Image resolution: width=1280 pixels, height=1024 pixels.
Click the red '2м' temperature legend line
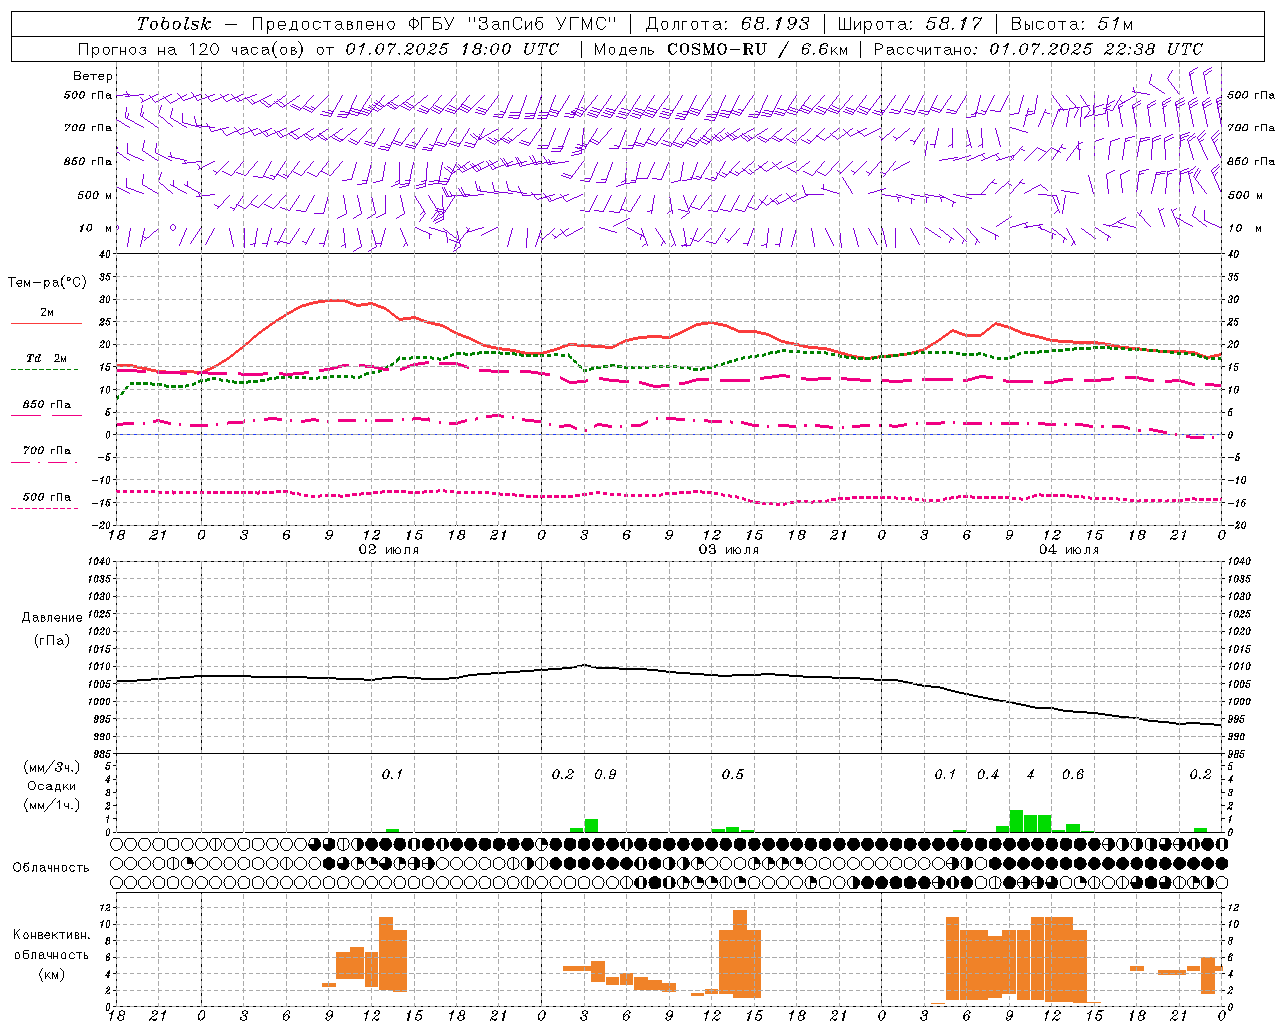click(x=46, y=323)
